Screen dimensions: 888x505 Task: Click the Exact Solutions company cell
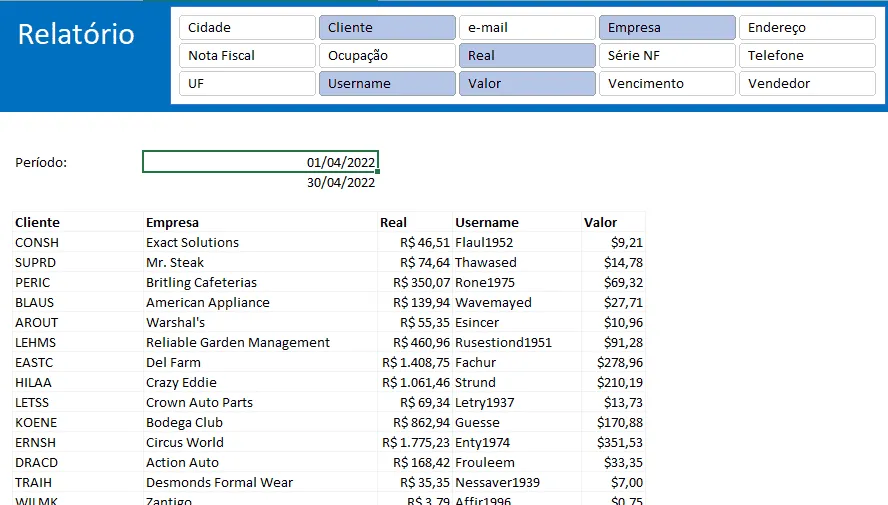click(261, 242)
